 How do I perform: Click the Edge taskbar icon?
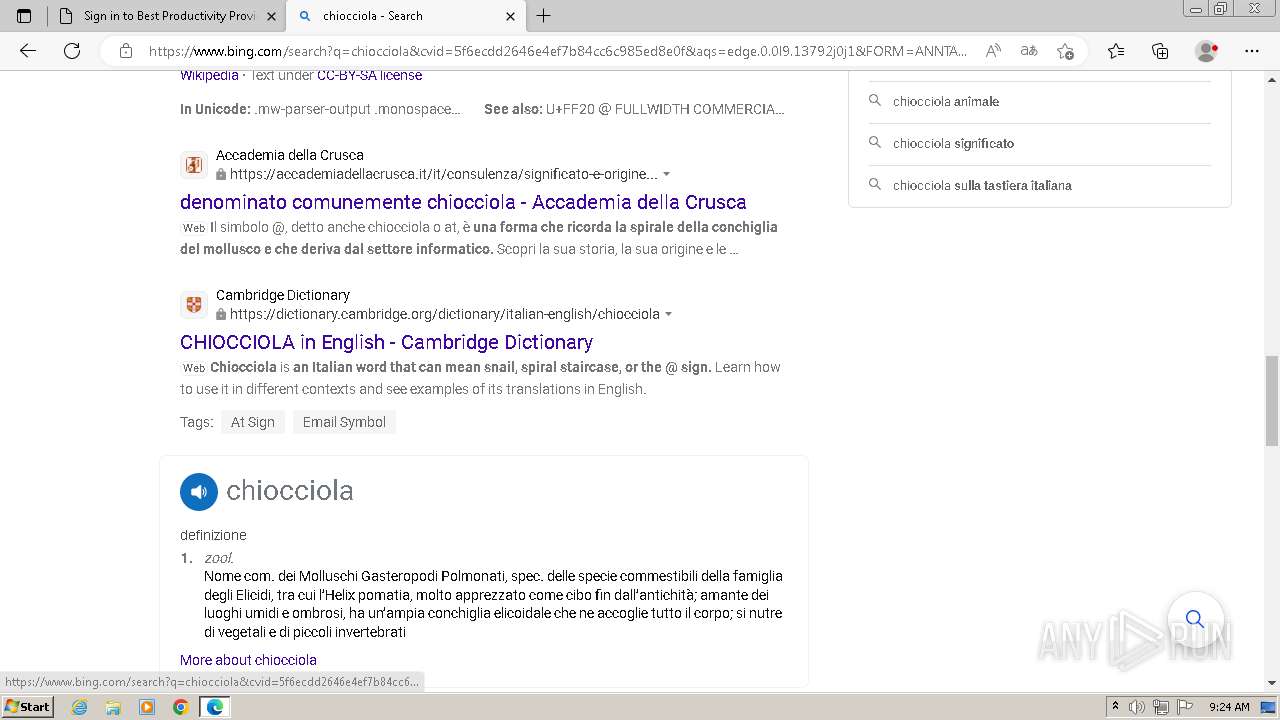click(x=215, y=707)
